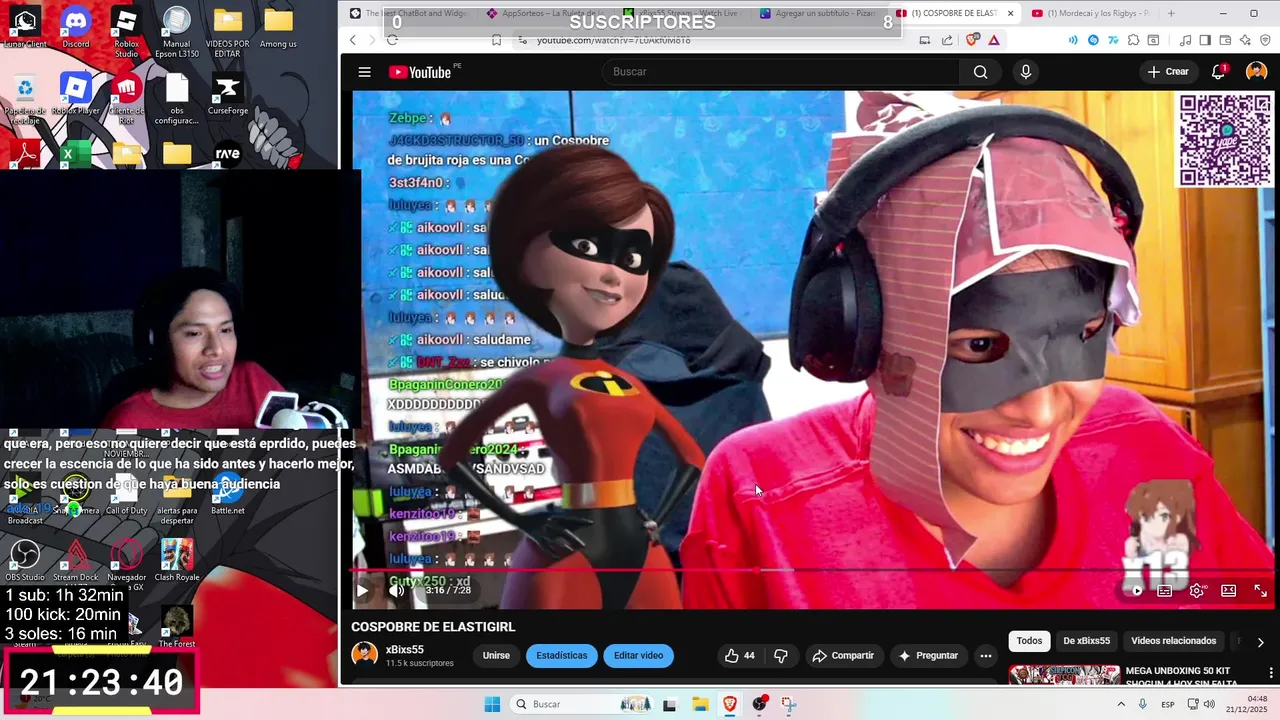Open YouTube notifications bell
This screenshot has width=1280, height=720.
point(1218,72)
